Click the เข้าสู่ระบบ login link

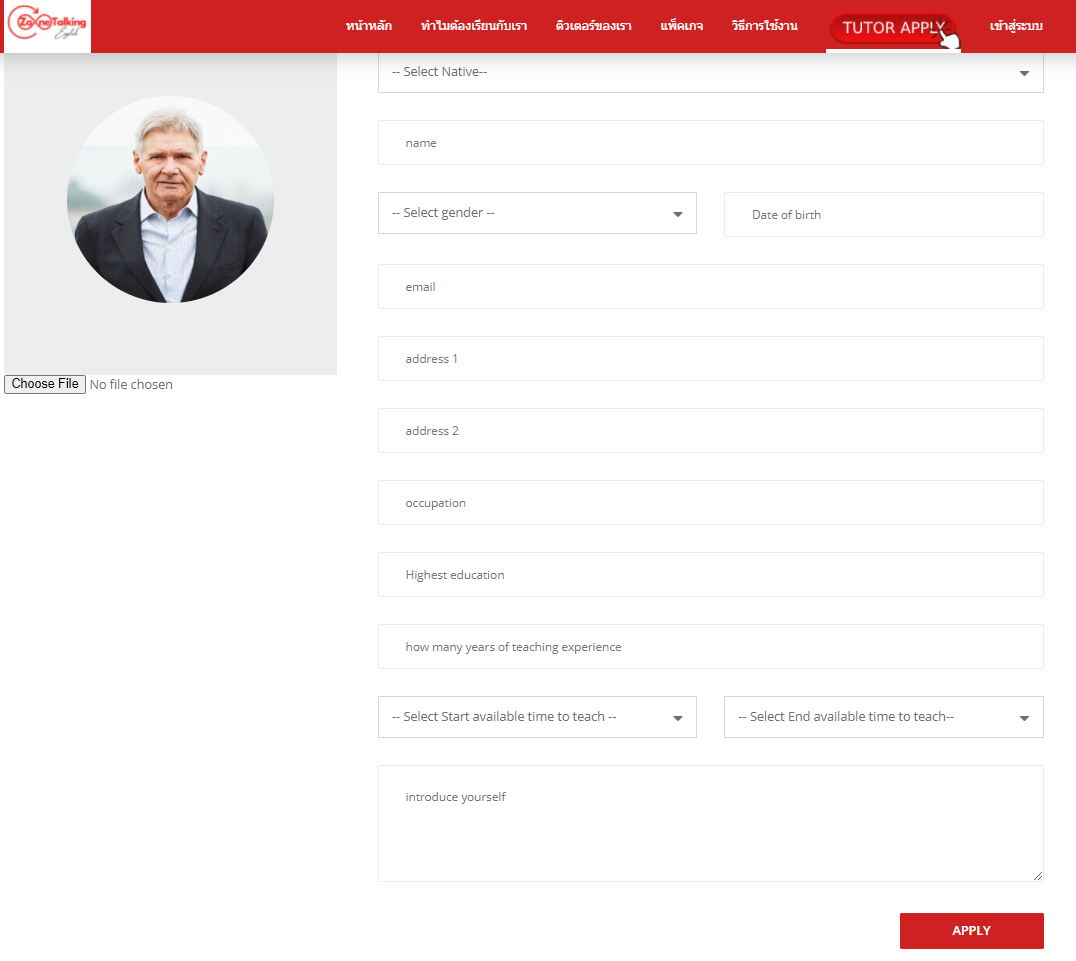[x=1016, y=26]
